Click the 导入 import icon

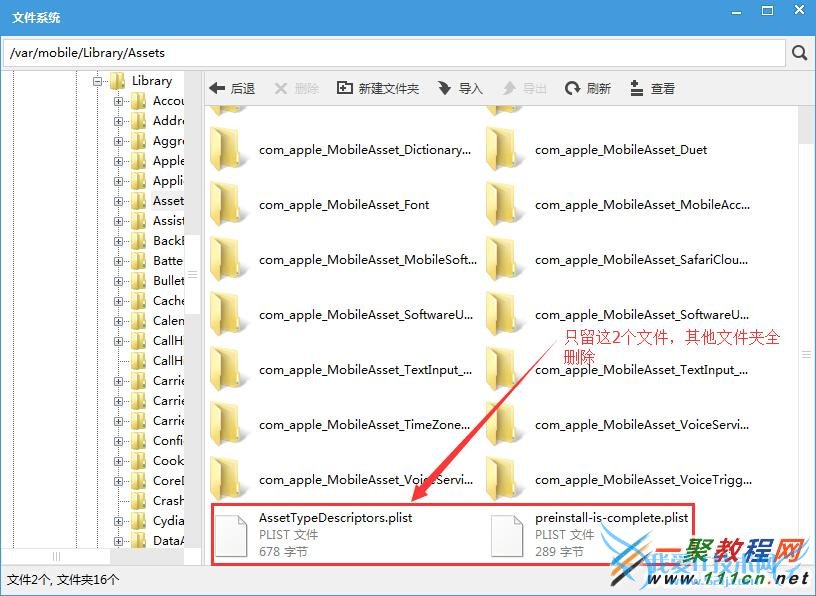pos(444,88)
